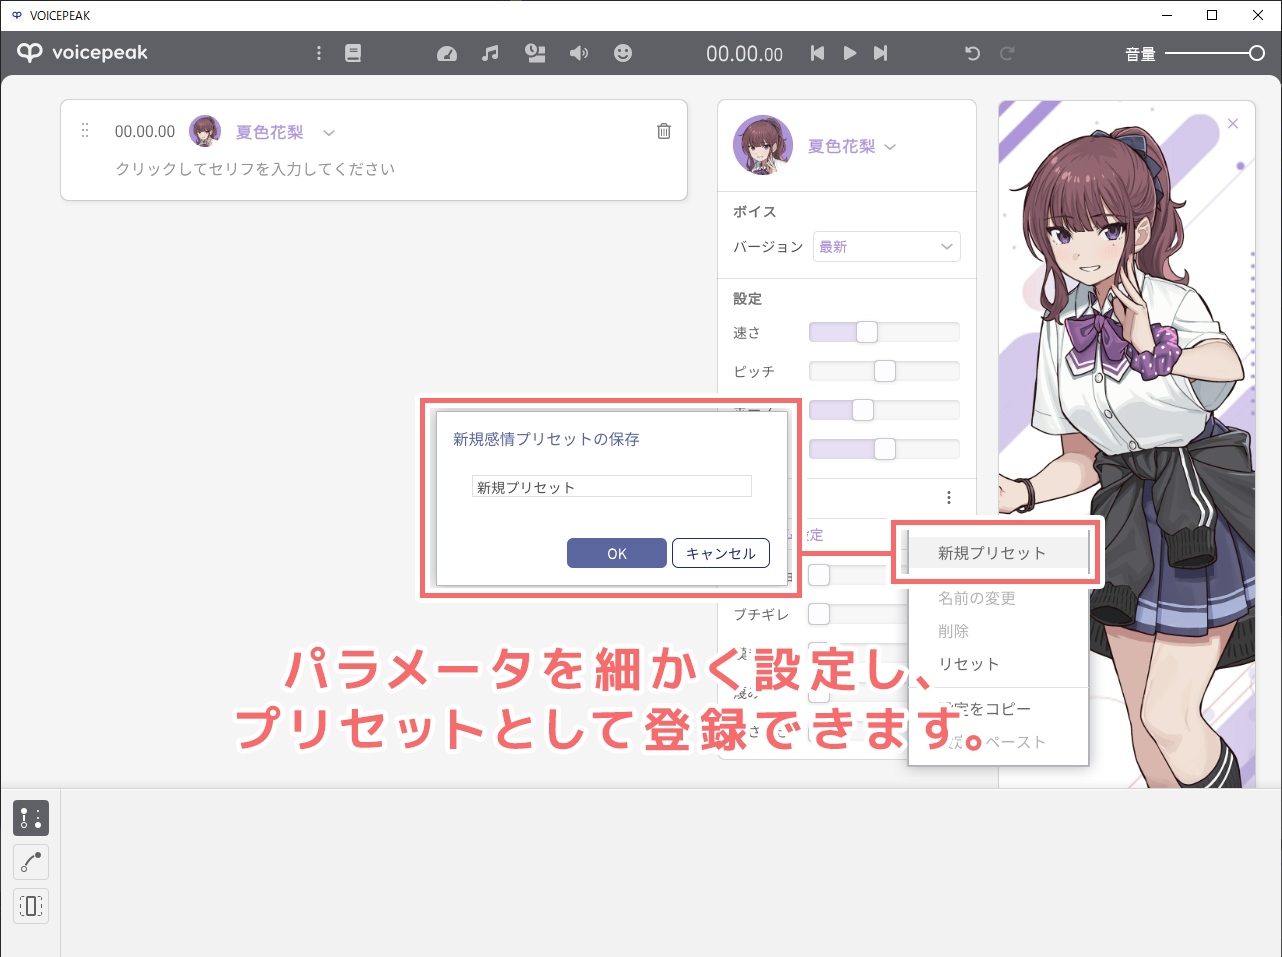1282x957 pixels.
Task: Choose リセット from context menu
Action: [x=998, y=664]
